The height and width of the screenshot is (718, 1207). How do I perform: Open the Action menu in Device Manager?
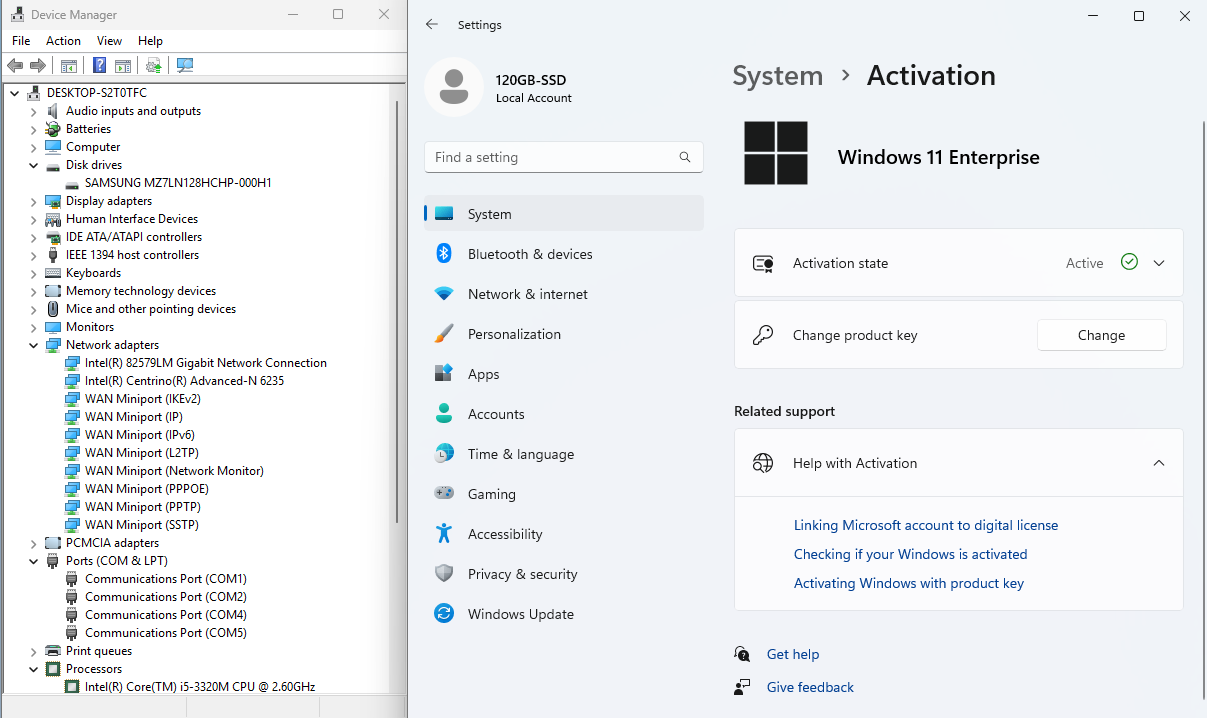[63, 41]
